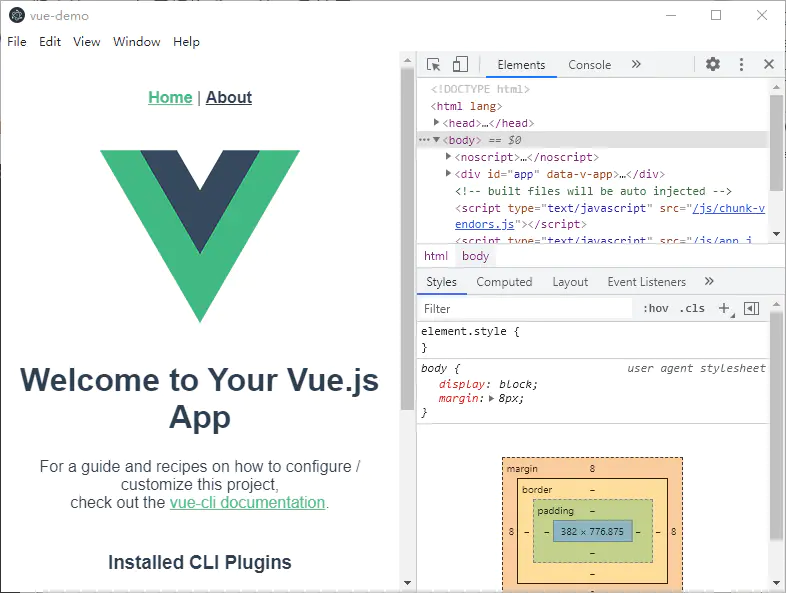Screen dimensions: 786x593
Task: Collapse the body element node
Action: coord(437,140)
